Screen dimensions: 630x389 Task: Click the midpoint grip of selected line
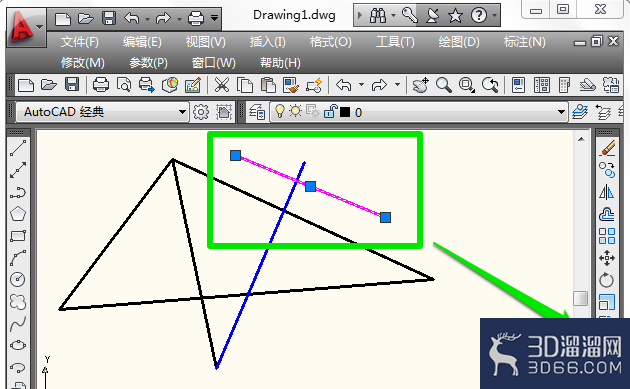point(310,186)
